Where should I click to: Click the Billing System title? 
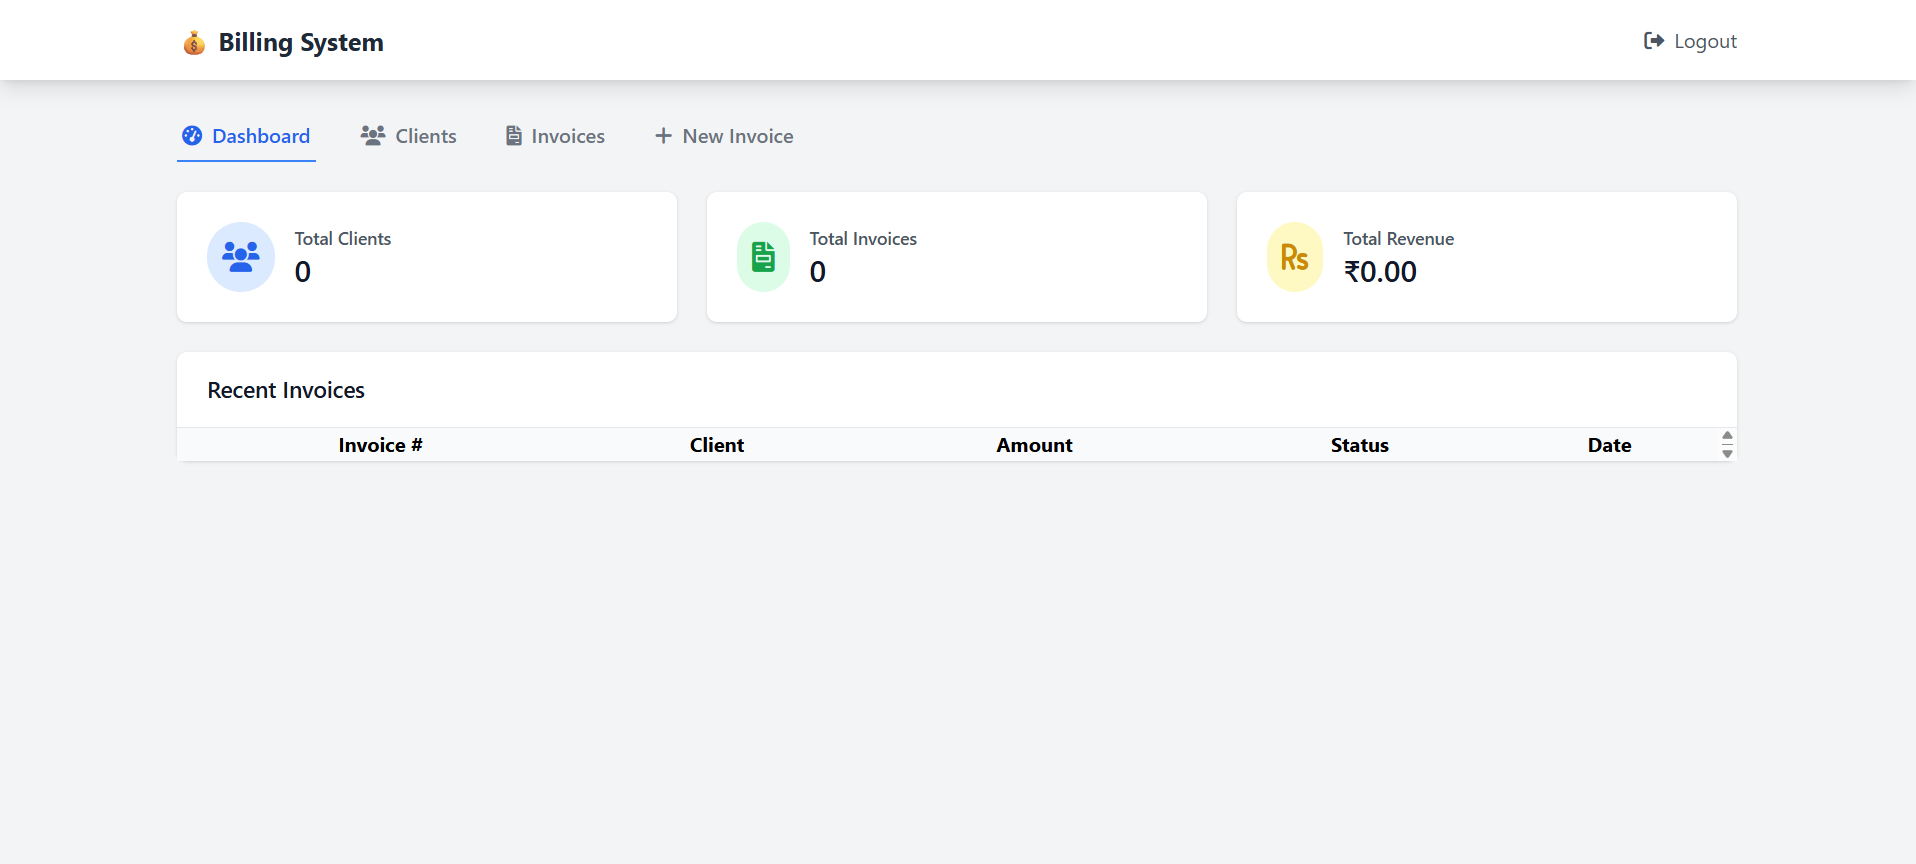click(301, 43)
